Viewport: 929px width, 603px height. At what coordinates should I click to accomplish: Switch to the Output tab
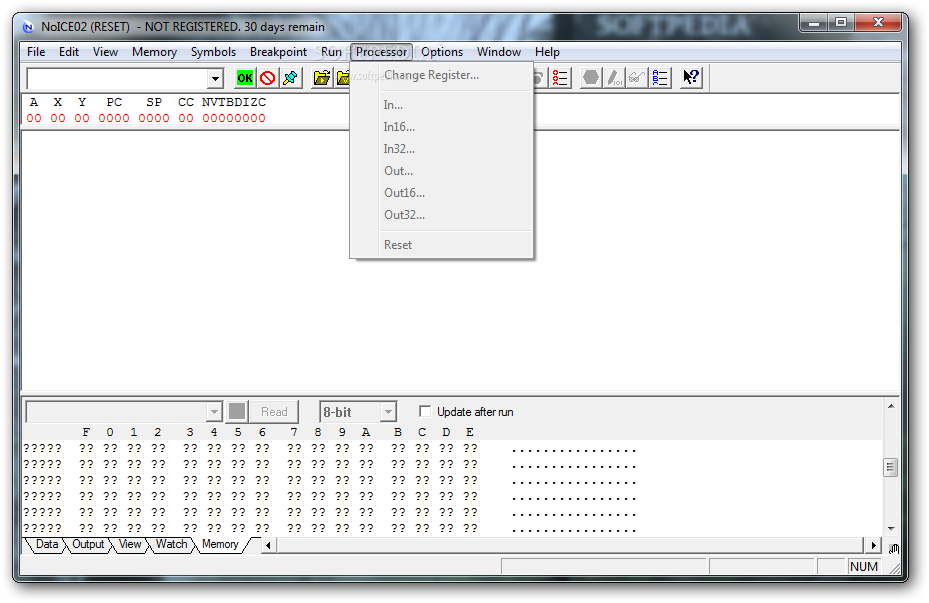click(88, 544)
